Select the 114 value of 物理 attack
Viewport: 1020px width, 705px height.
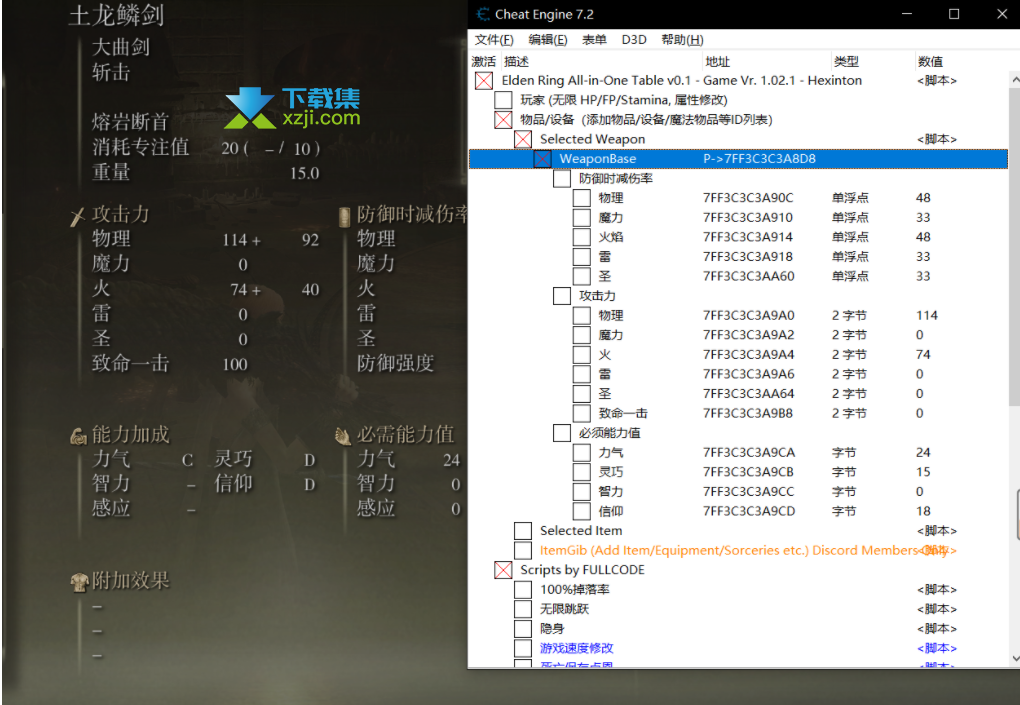coord(926,315)
